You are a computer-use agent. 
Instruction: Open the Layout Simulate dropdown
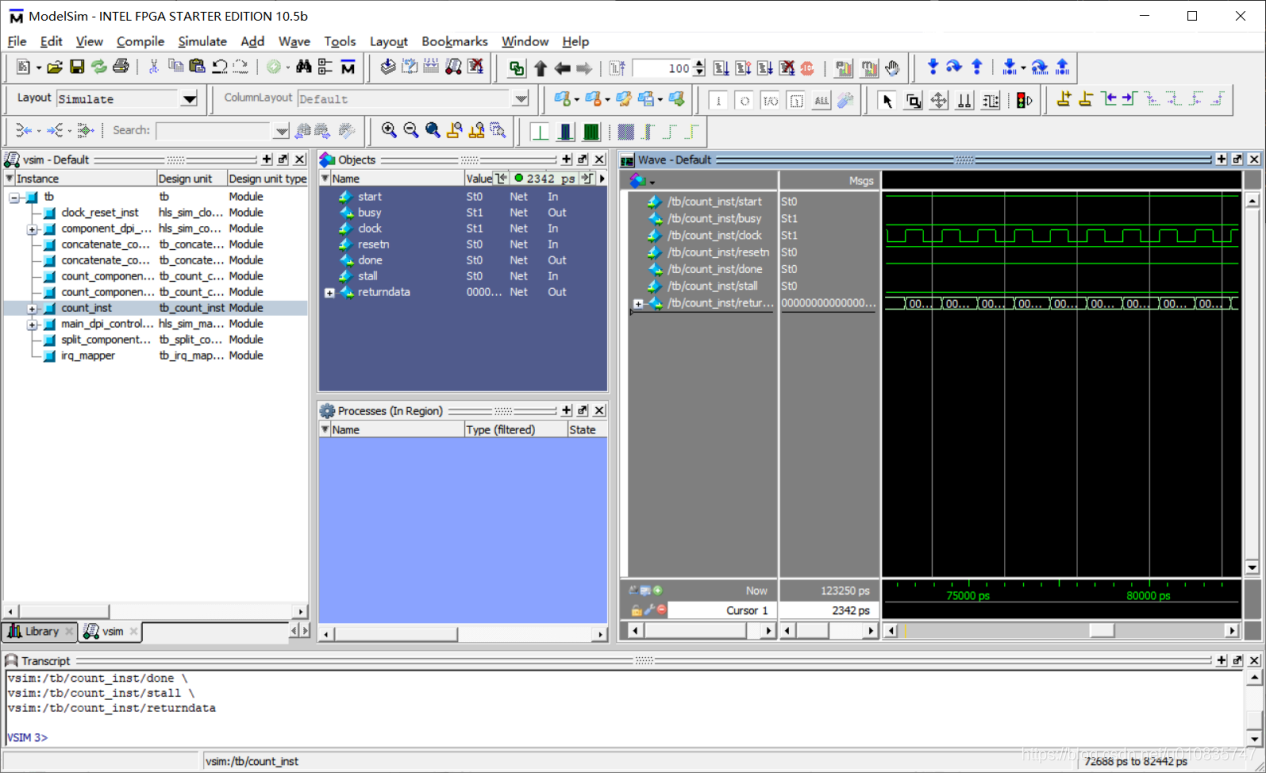coord(189,99)
